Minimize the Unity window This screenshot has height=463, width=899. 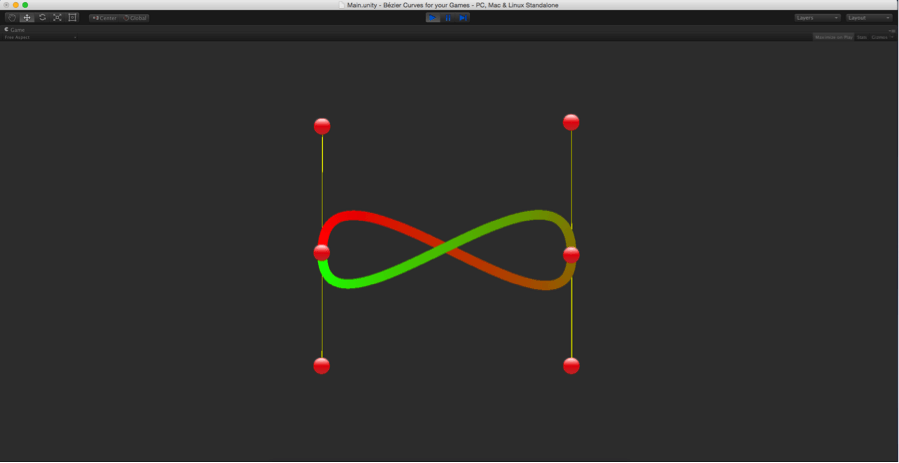[x=15, y=5]
